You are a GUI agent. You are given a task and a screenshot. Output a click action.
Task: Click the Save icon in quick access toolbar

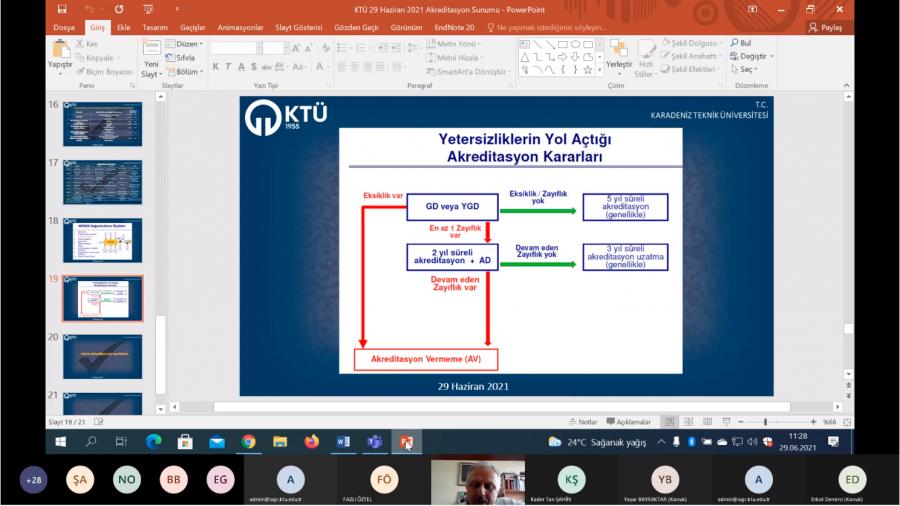click(x=62, y=9)
